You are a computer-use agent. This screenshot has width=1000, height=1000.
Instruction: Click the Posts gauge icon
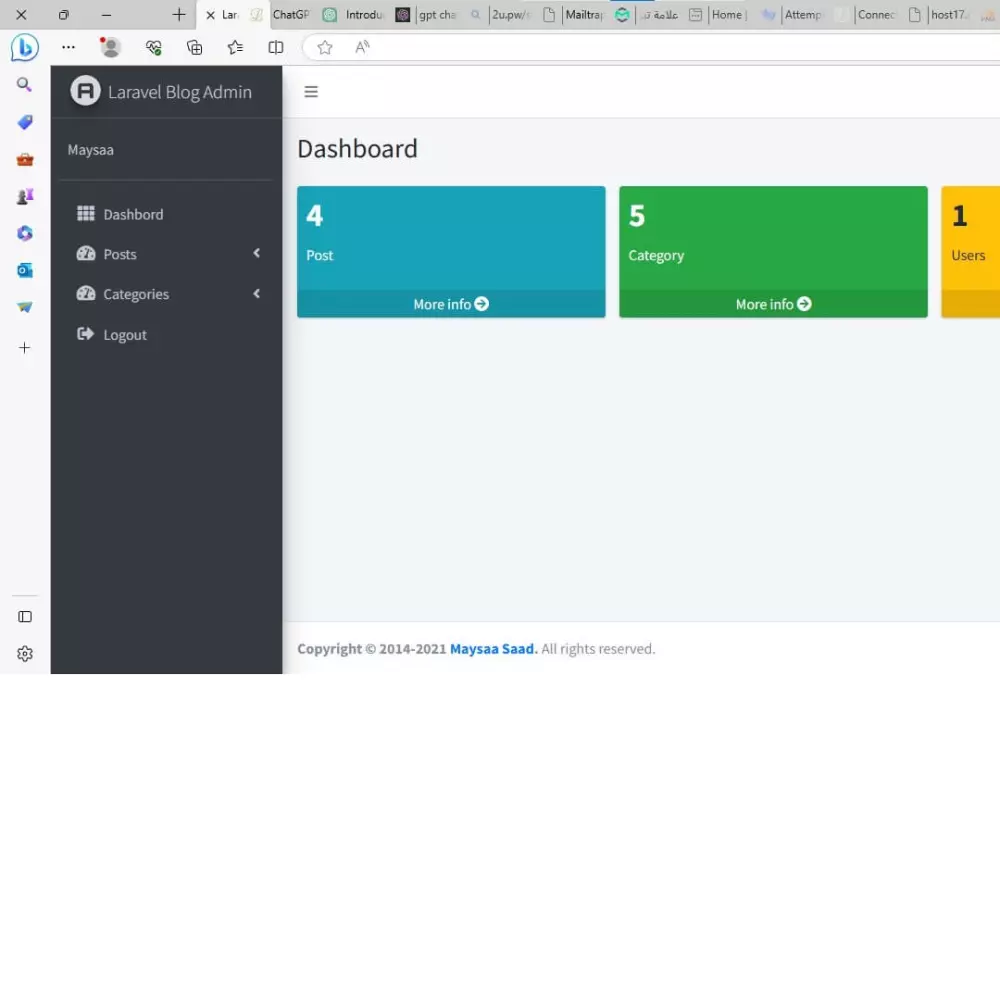(x=85, y=254)
